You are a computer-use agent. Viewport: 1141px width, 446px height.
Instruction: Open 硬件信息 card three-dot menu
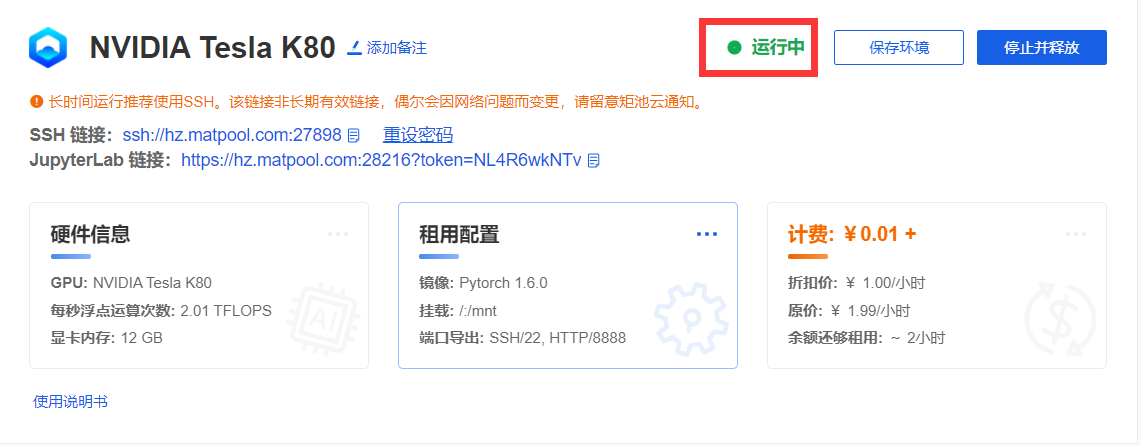tap(338, 234)
